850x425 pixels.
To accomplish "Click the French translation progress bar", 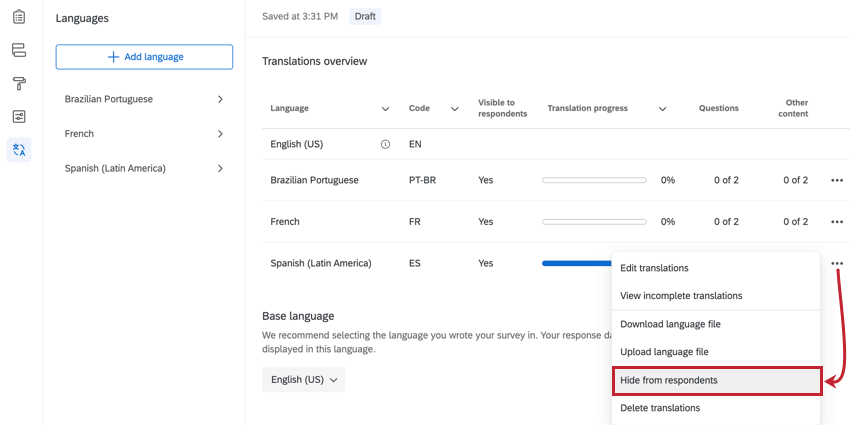I will point(594,222).
